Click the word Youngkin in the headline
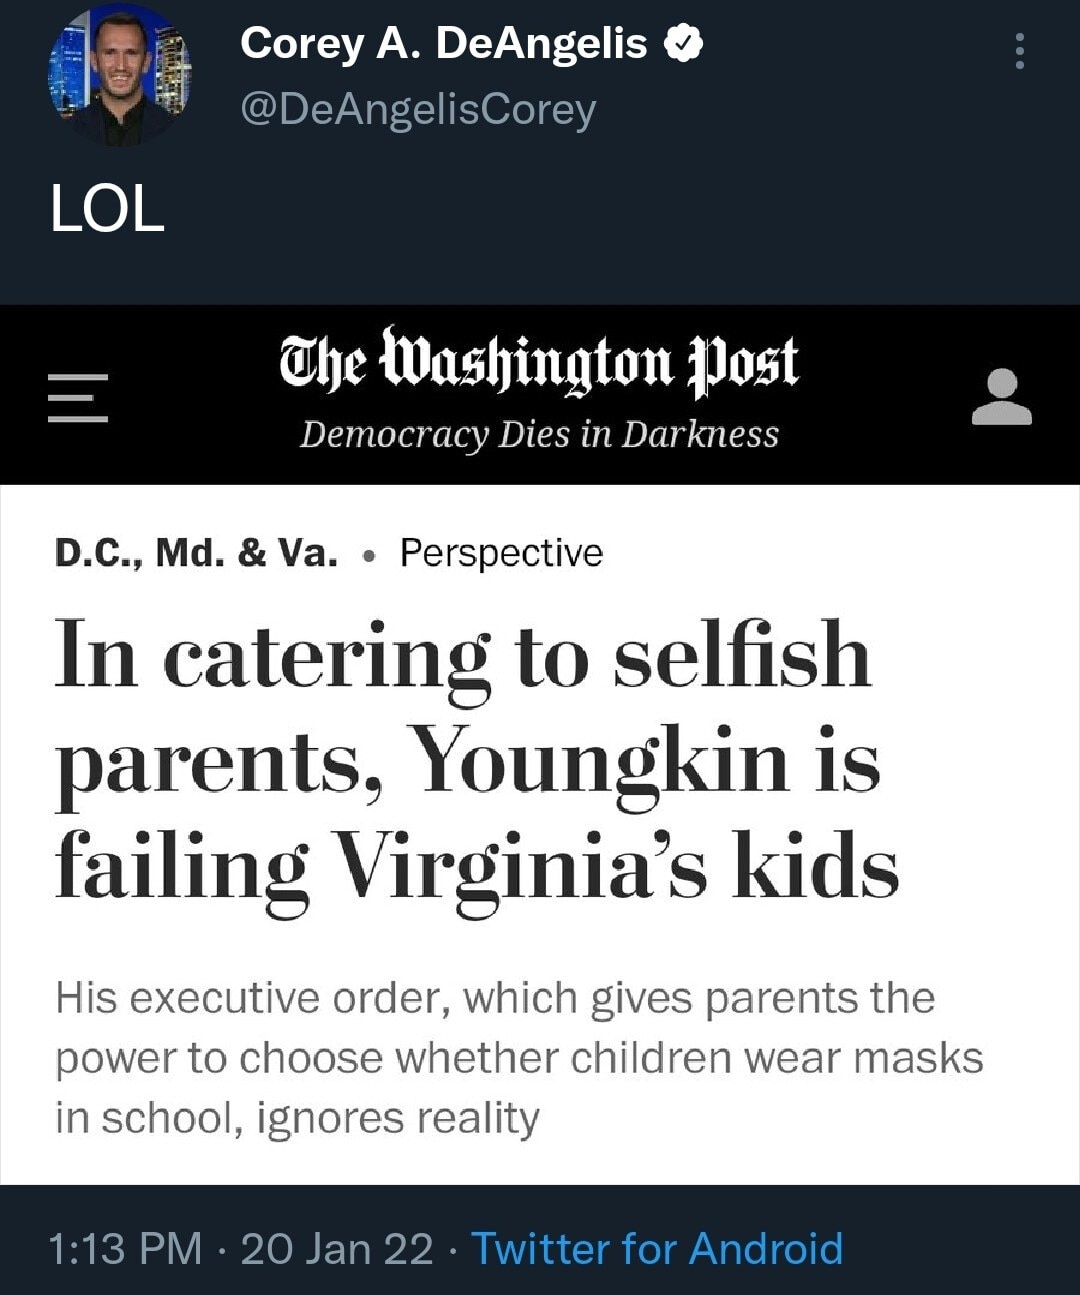Viewport: 1080px width, 1295px height. 600,760
